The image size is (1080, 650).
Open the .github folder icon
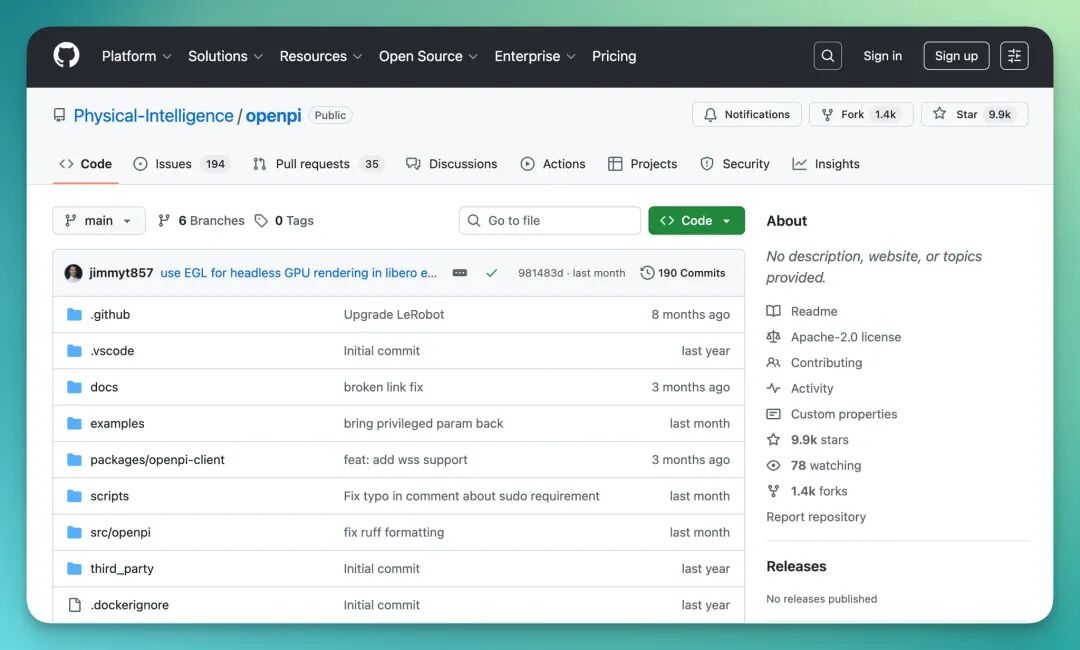coord(74,315)
